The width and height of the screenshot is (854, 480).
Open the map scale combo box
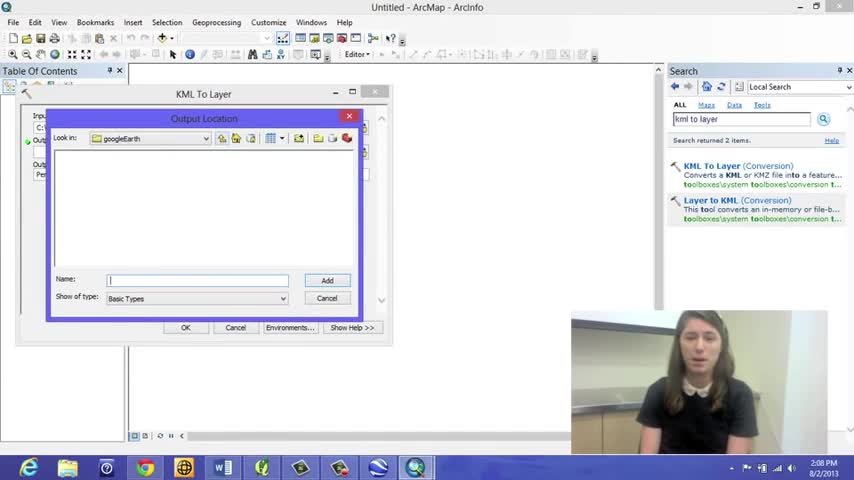pyautogui.click(x=226, y=38)
